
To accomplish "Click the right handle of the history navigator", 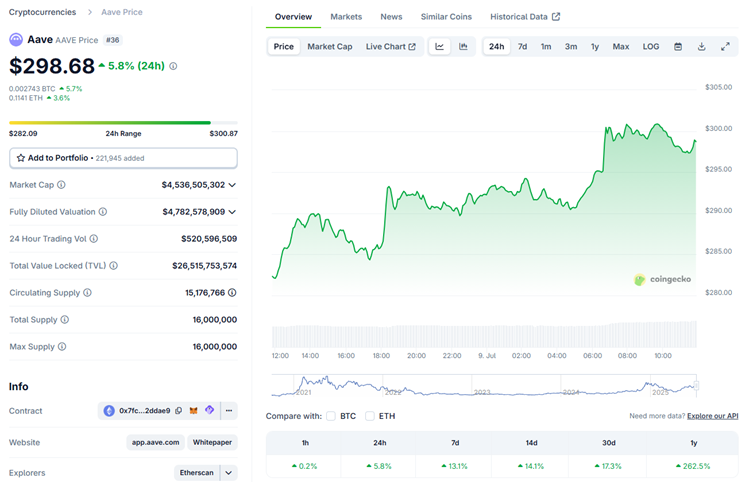I will [x=696, y=386].
